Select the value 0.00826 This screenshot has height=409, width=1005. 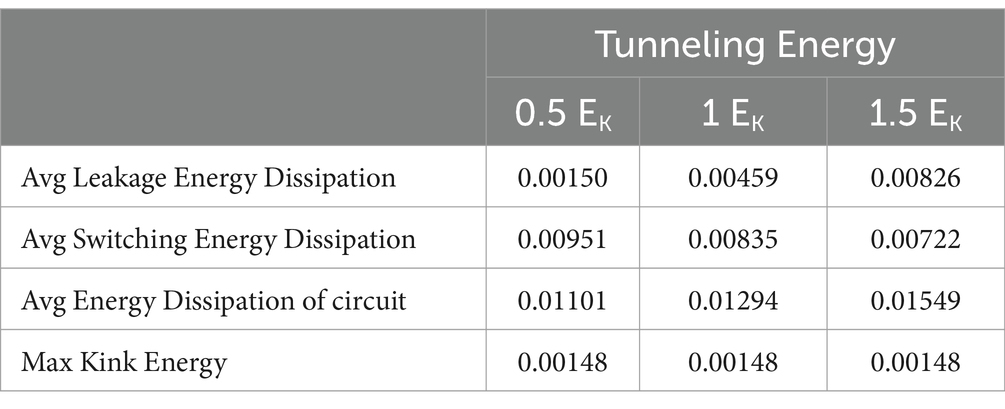[x=915, y=178]
